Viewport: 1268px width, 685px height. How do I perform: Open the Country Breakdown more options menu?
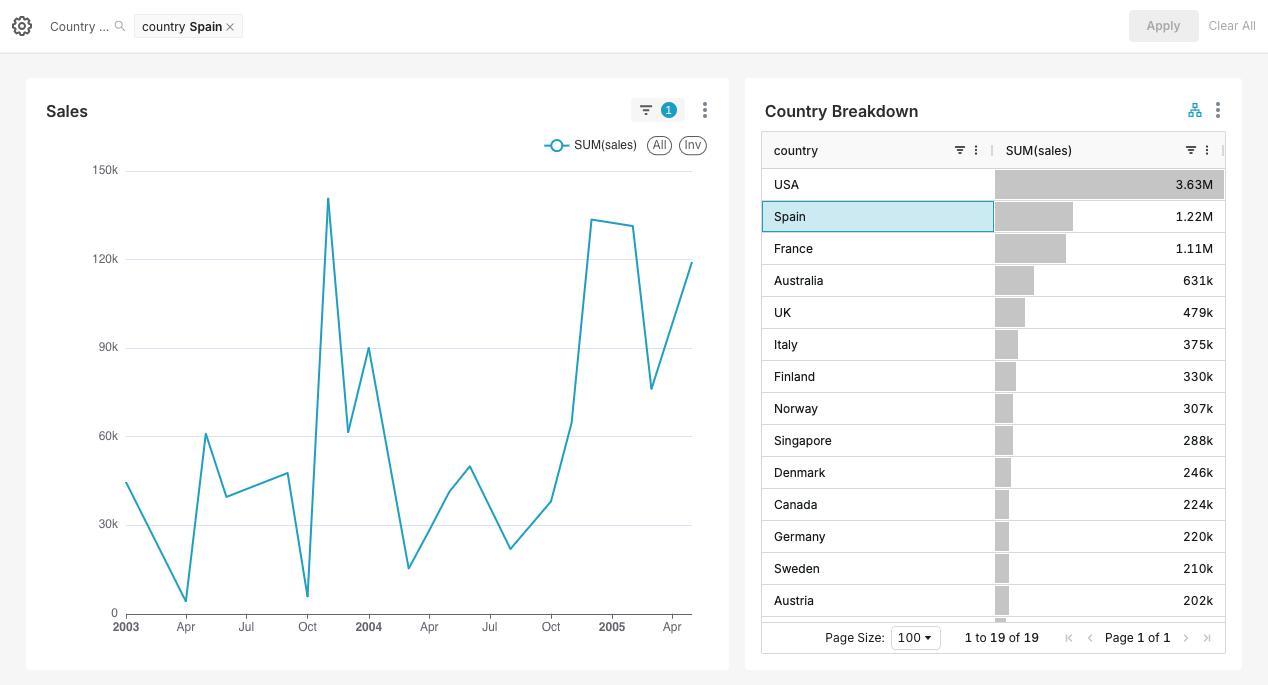tap(1218, 110)
